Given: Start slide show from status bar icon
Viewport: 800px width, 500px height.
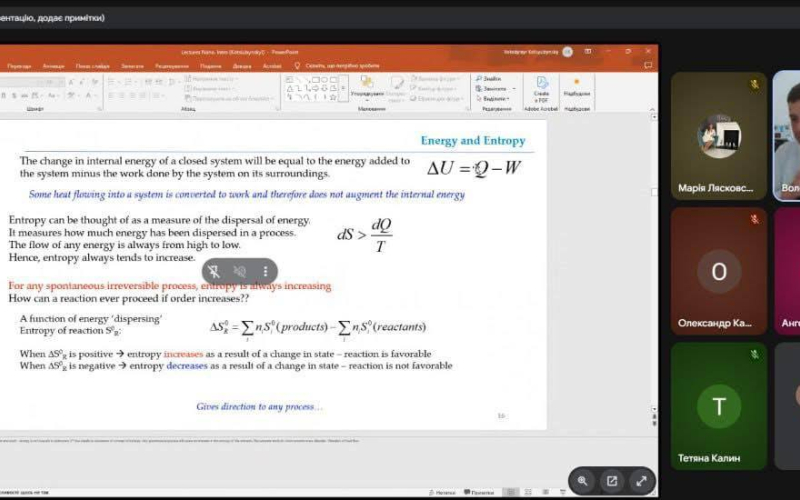Looking at the screenshot, I should [x=563, y=492].
